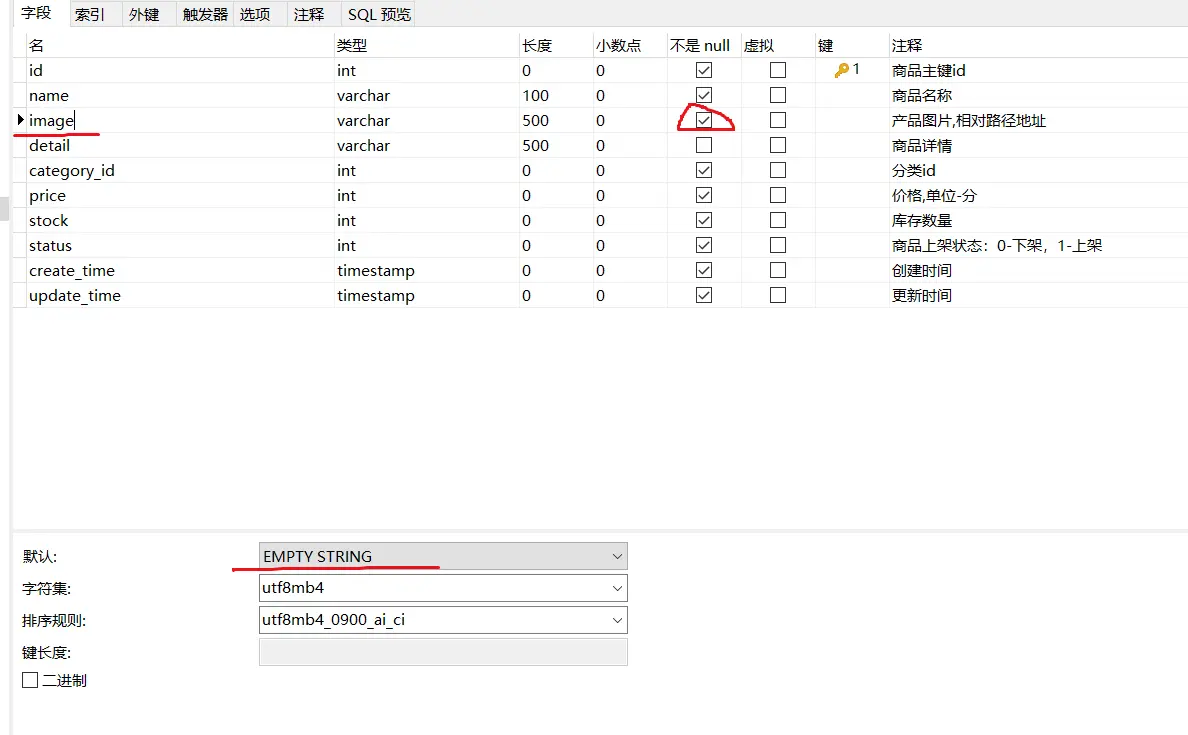This screenshot has height=735, width=1188.
Task: Click the comment 商品名称
Action: click(x=922, y=95)
